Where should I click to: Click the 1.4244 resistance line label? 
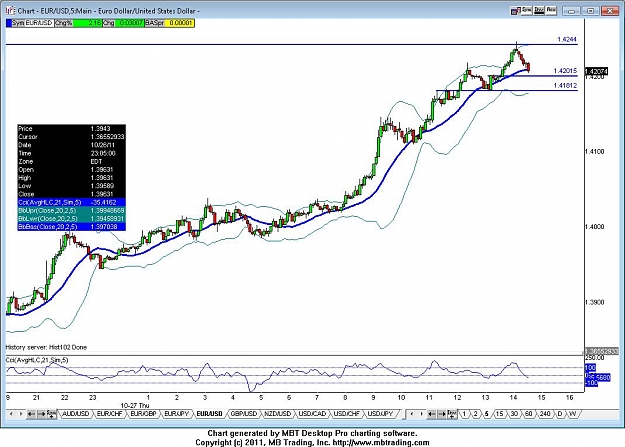click(x=567, y=39)
